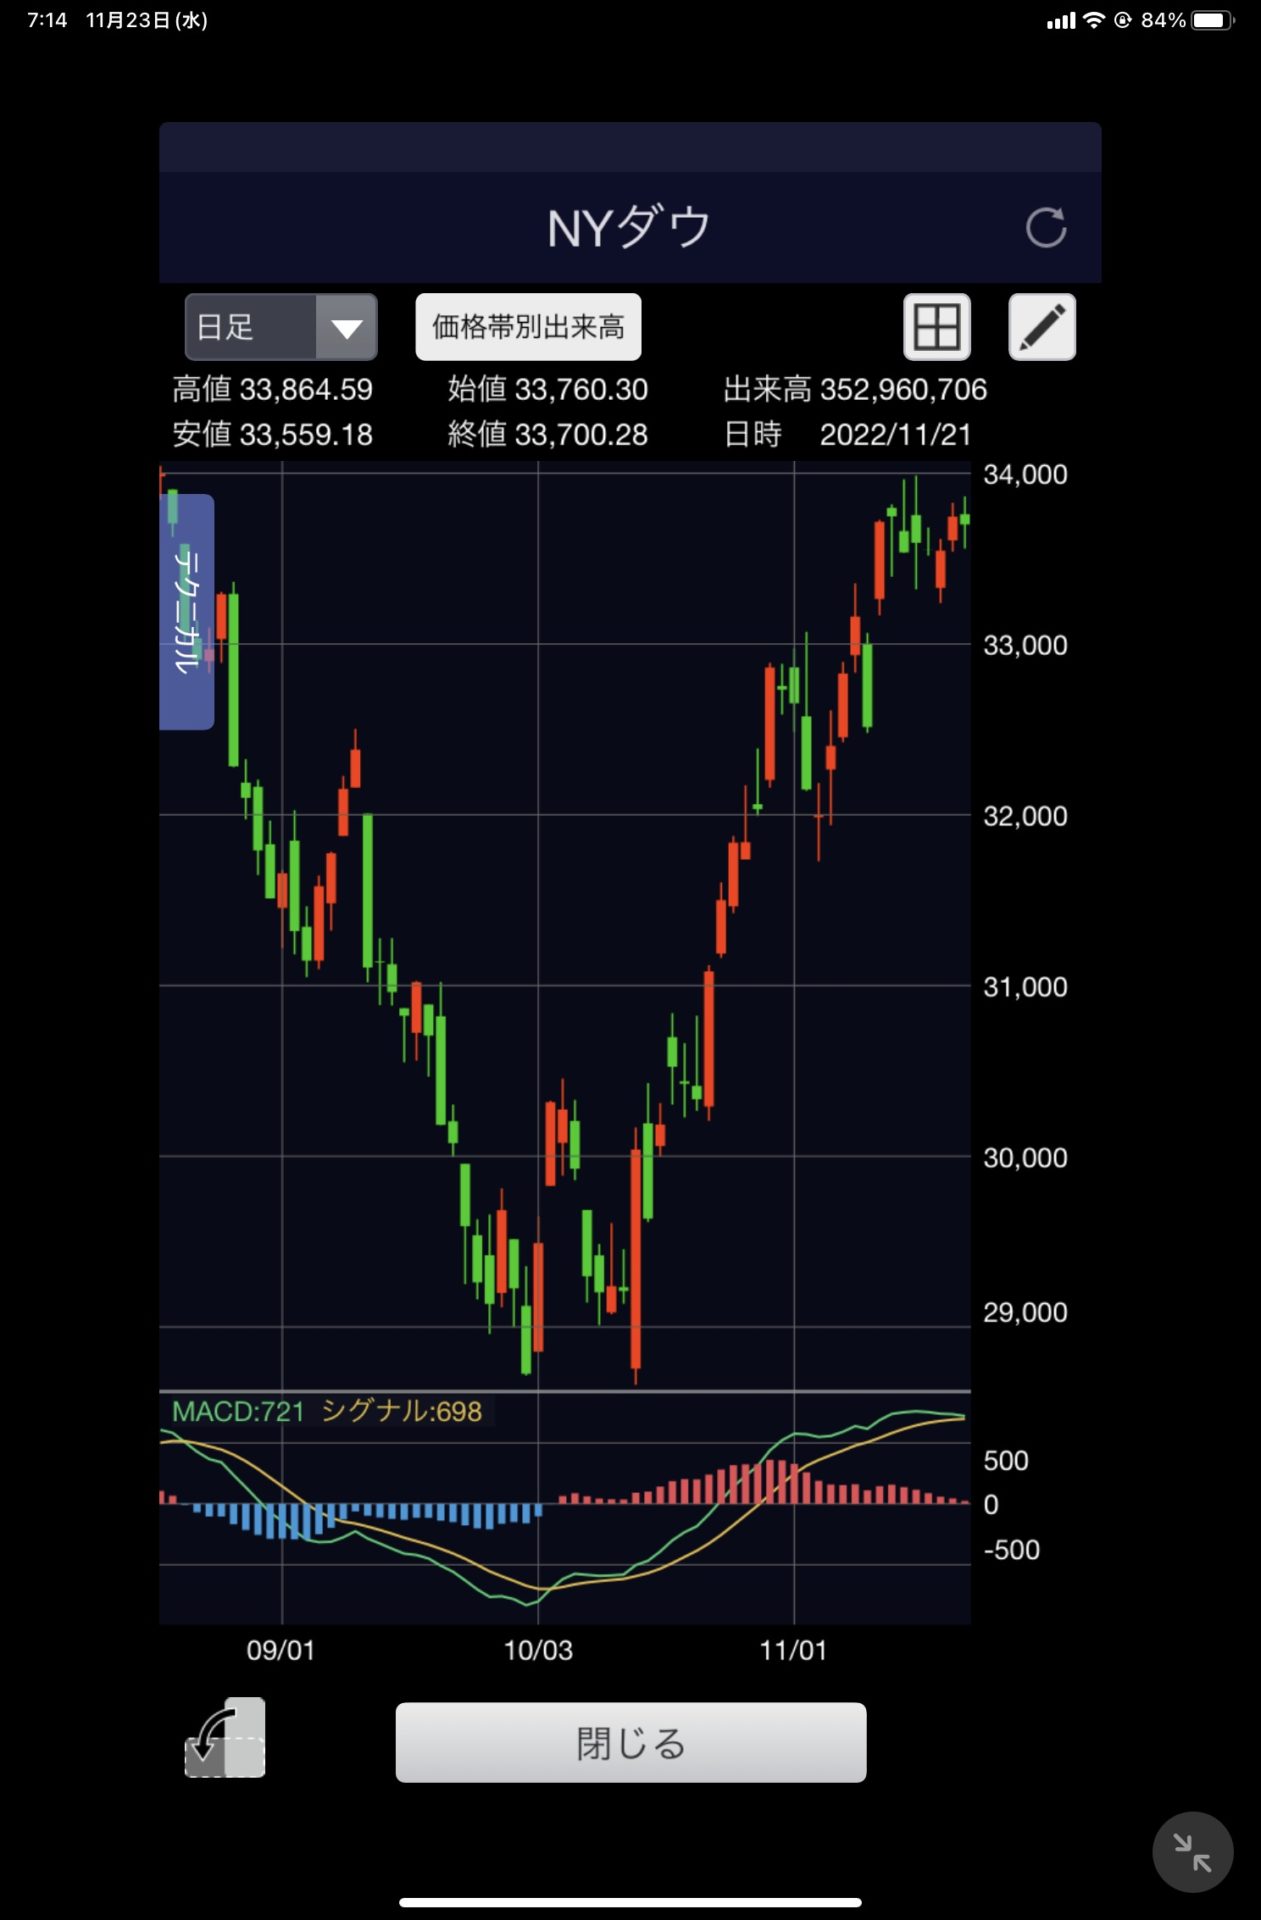The height and width of the screenshot is (1920, 1261).
Task: Select the 11/01 date marker on the axis
Action: click(x=793, y=1650)
